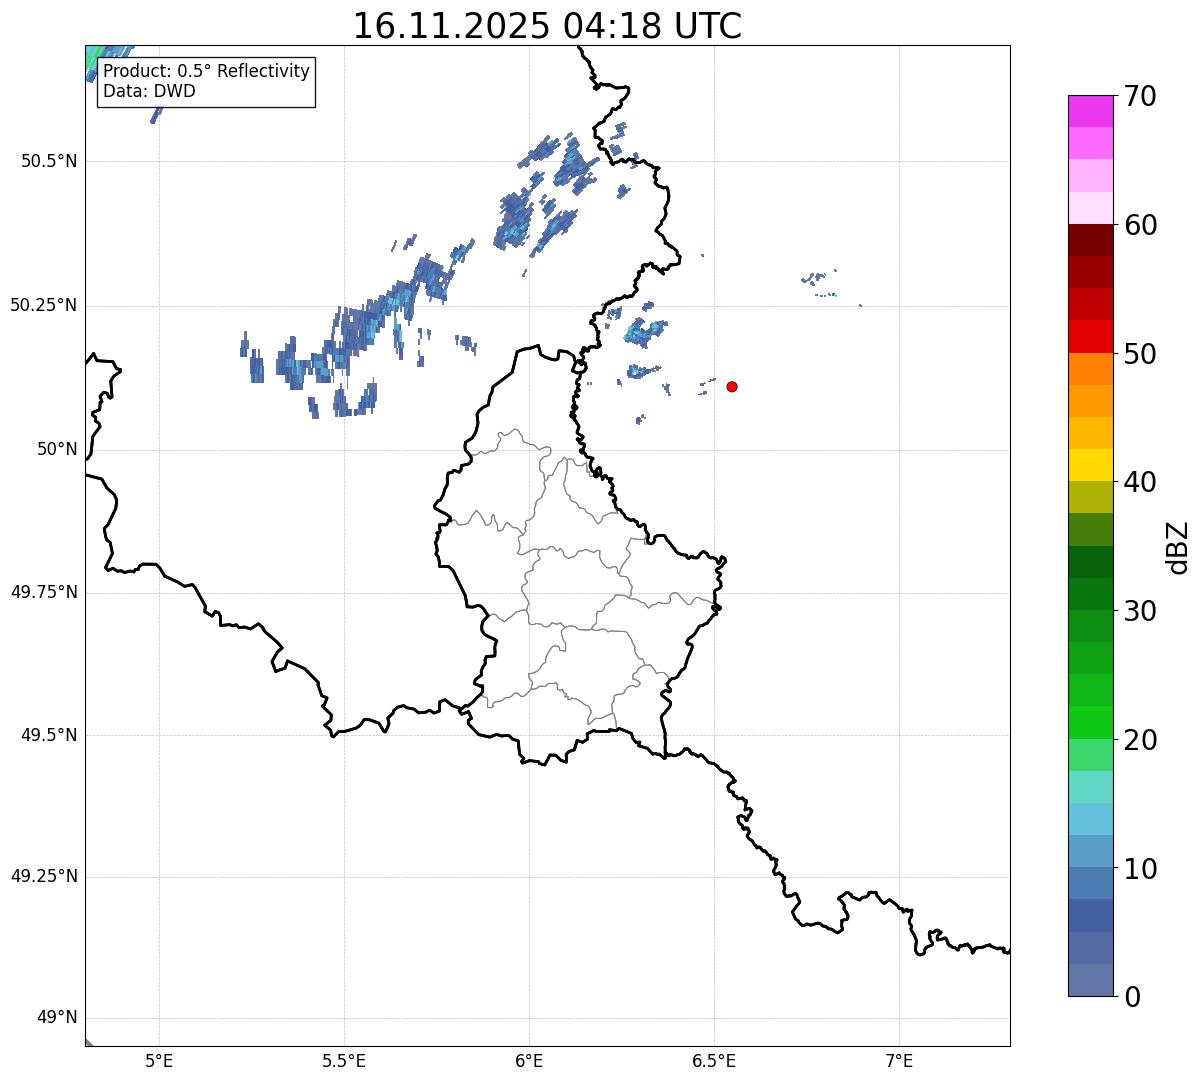Image resolution: width=1202 pixels, height=1081 pixels.
Task: Click the yellow colorbar segment above 40
Action: pyautogui.click(x=1091, y=465)
